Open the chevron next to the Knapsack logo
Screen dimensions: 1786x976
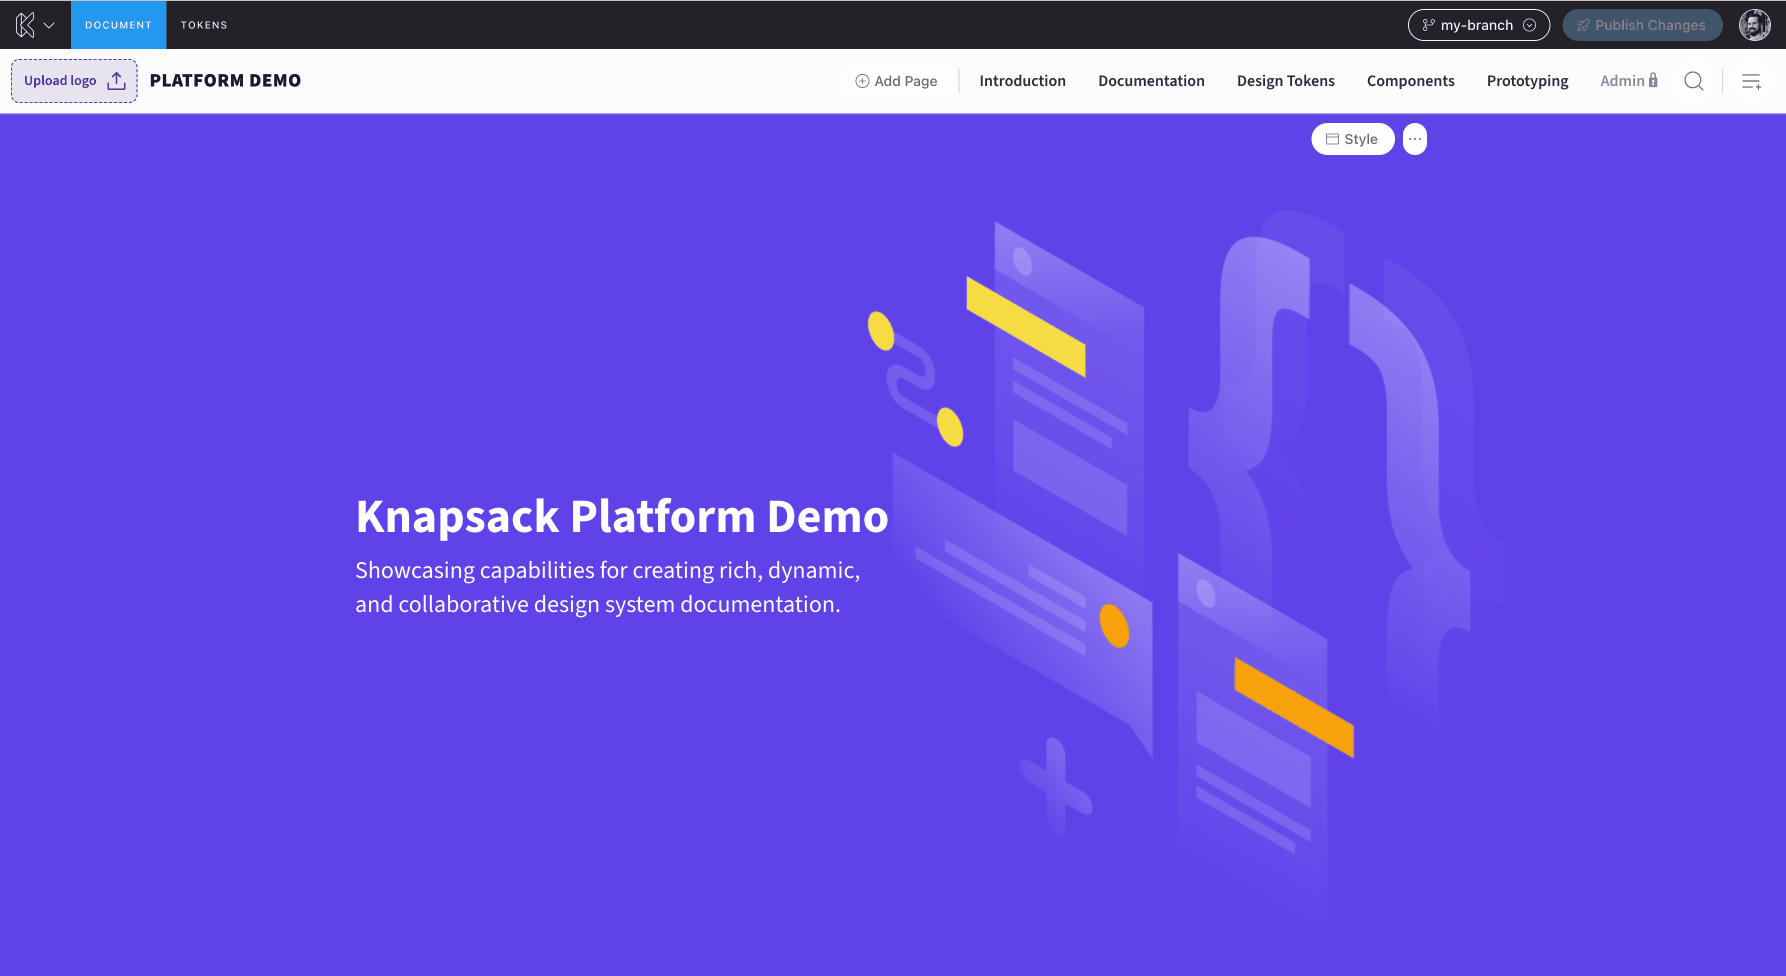click(48, 24)
